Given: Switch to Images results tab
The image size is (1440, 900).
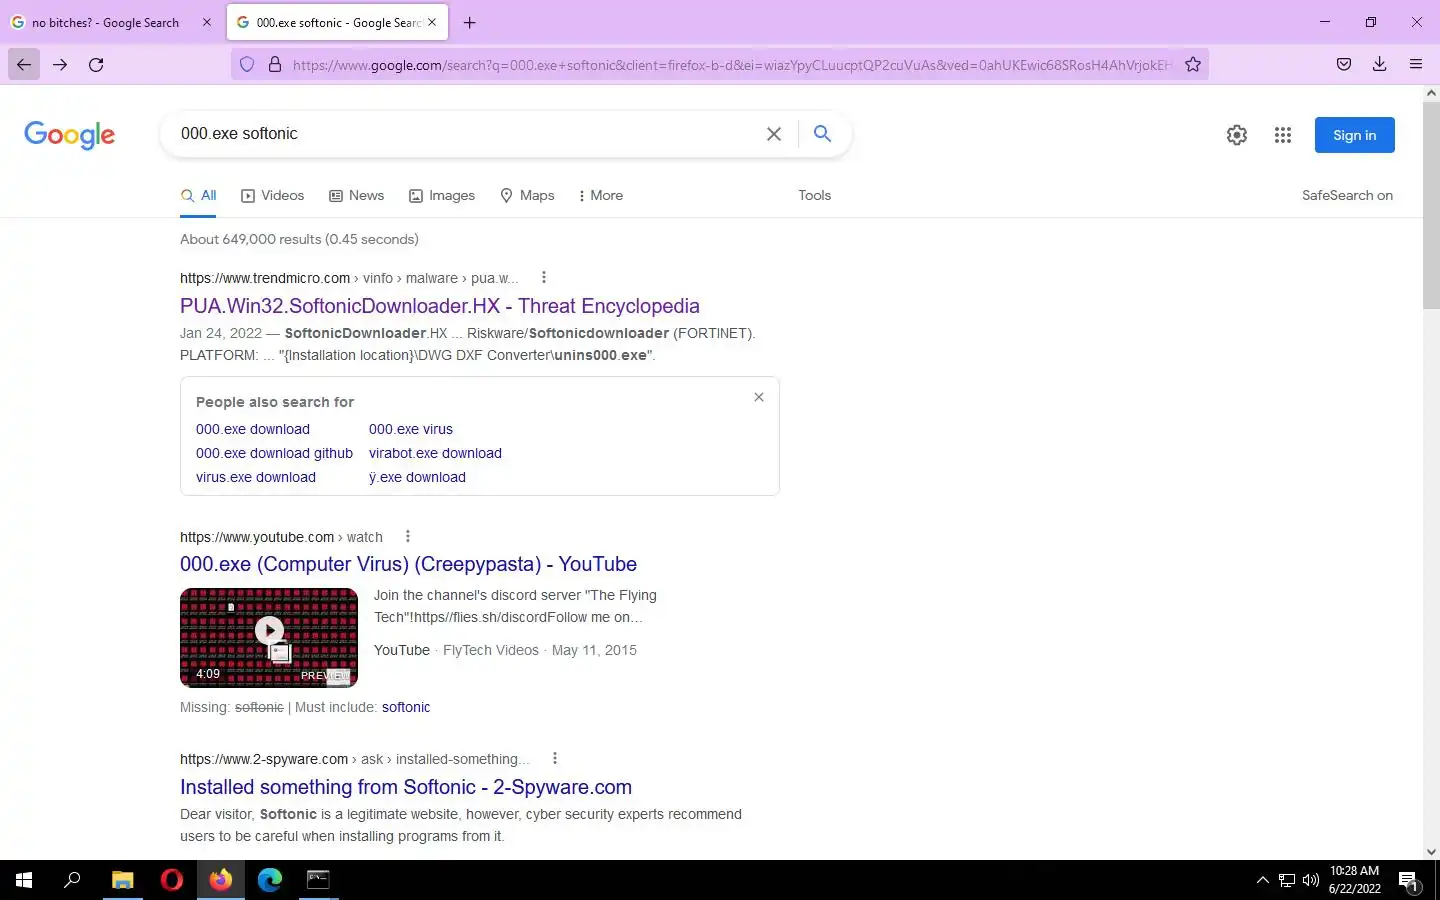Looking at the screenshot, I should pos(442,196).
